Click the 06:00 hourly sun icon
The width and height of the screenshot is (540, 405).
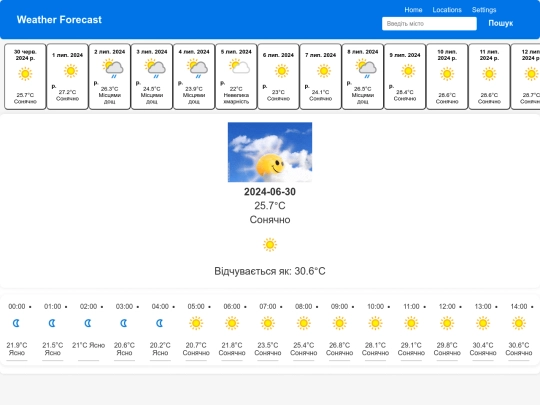point(232,323)
